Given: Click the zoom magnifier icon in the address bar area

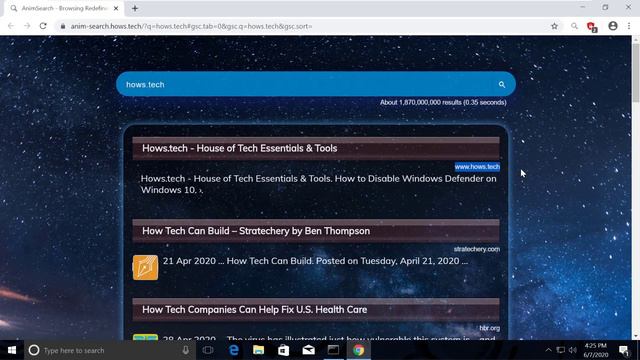Looking at the screenshot, I should [574, 26].
